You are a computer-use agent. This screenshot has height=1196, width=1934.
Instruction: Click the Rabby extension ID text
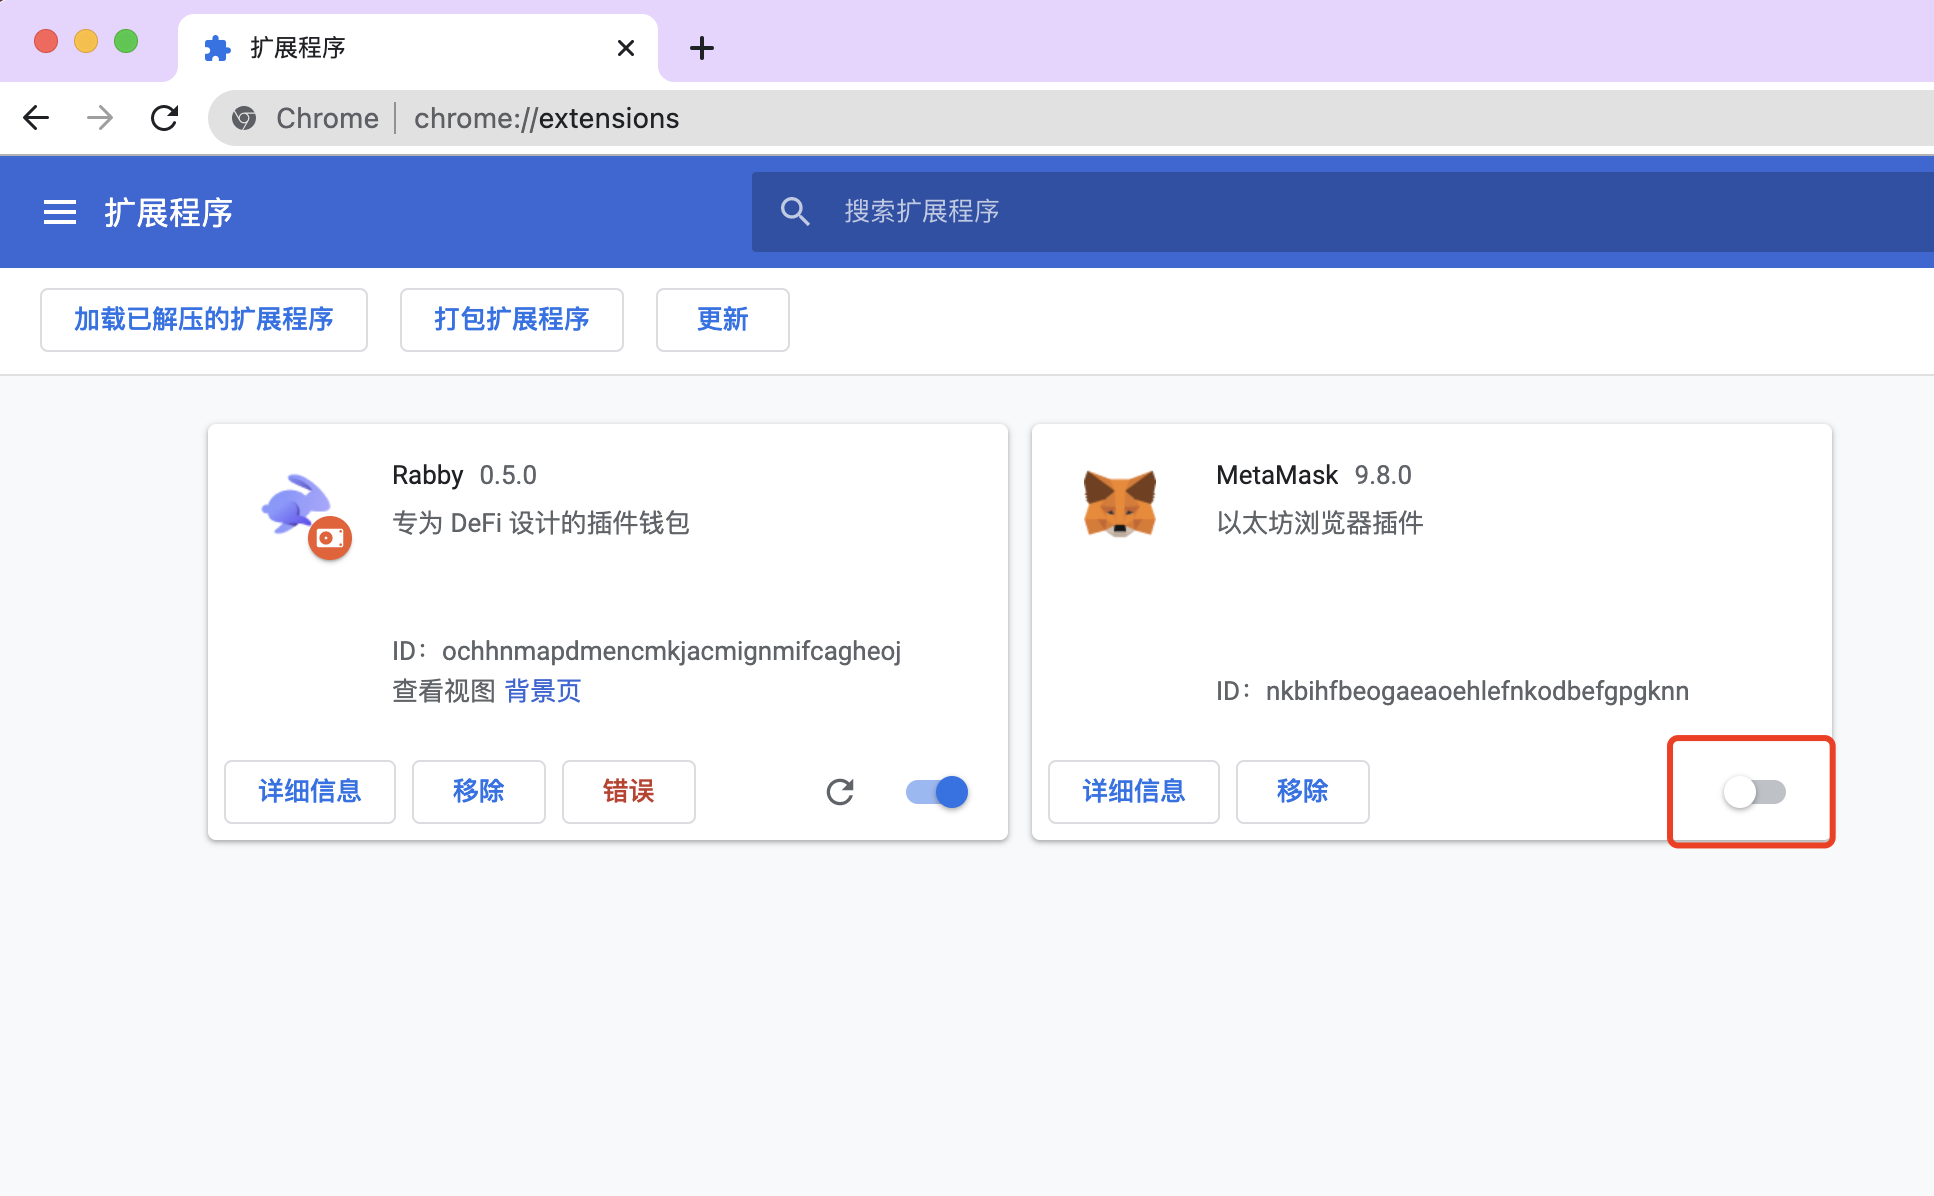click(x=647, y=651)
